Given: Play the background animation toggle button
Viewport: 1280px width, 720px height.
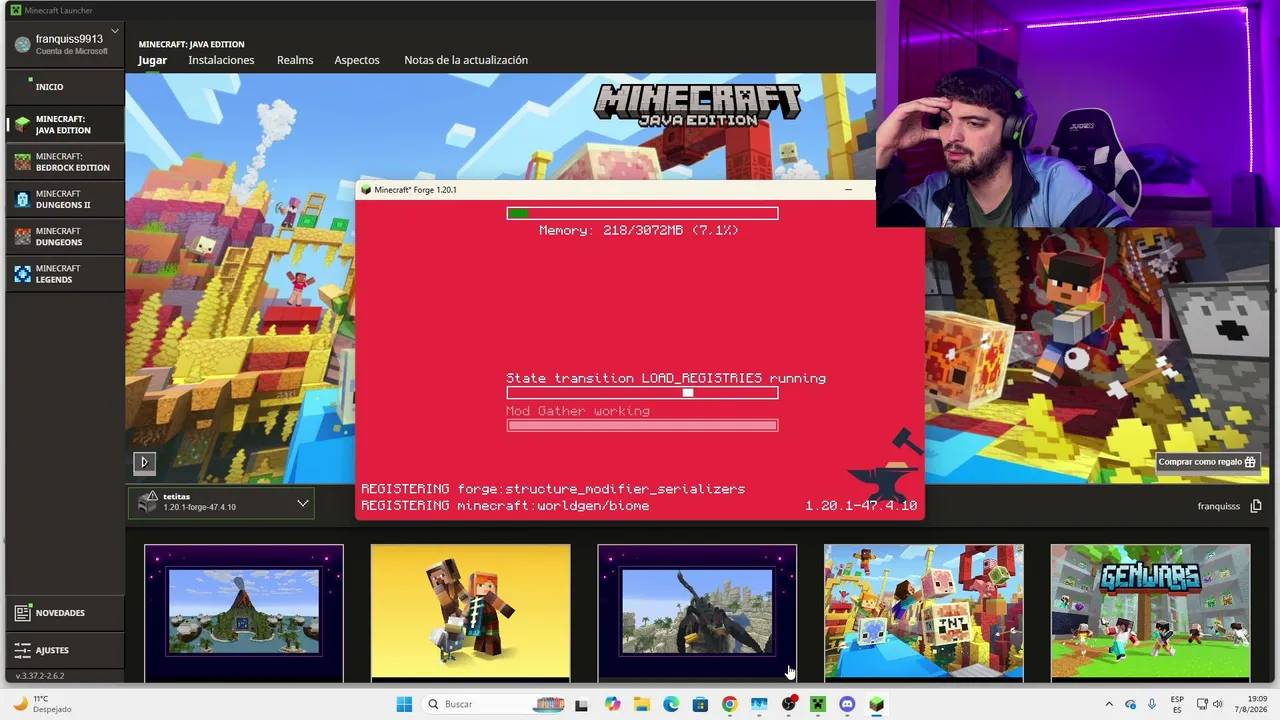Looking at the screenshot, I should [x=144, y=462].
